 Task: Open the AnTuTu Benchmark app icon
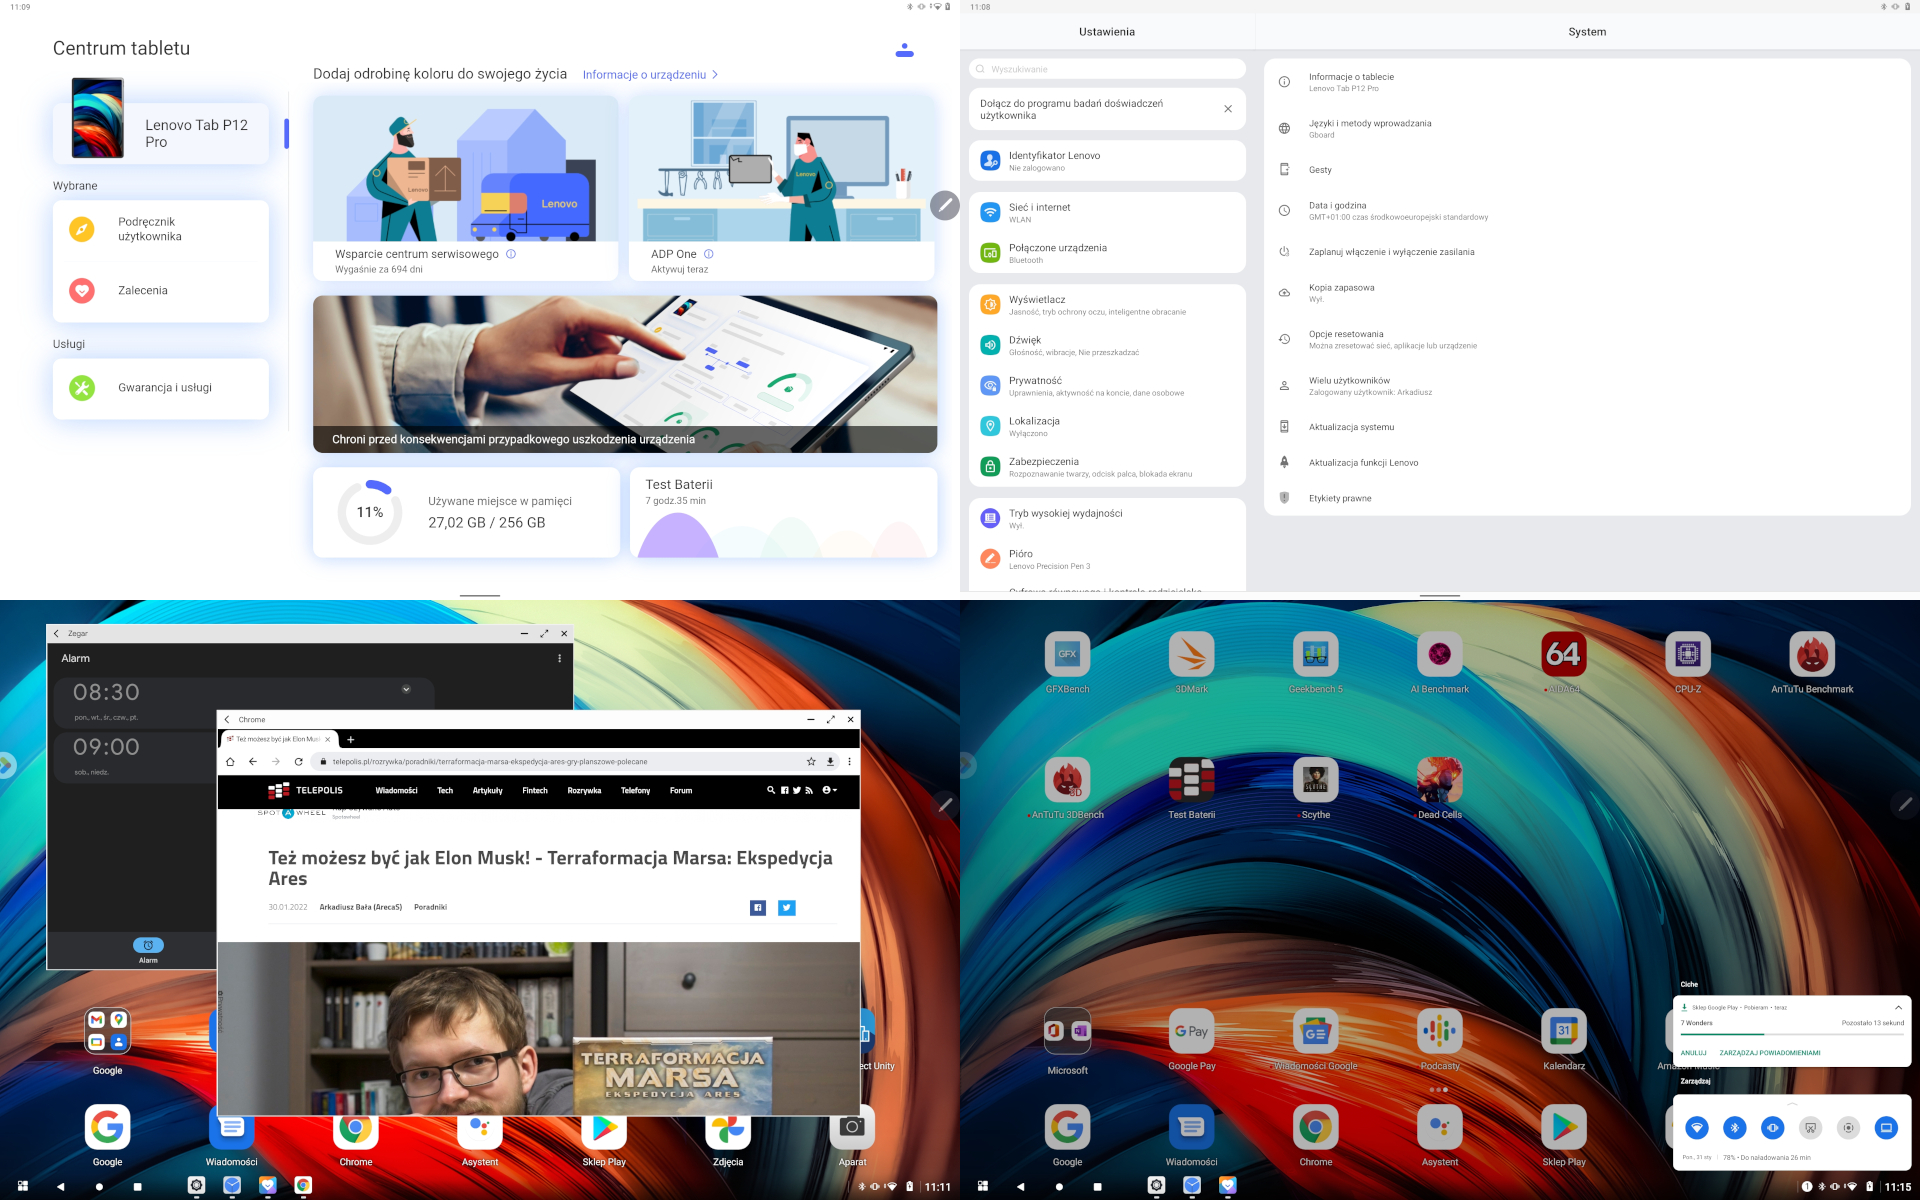[1811, 655]
